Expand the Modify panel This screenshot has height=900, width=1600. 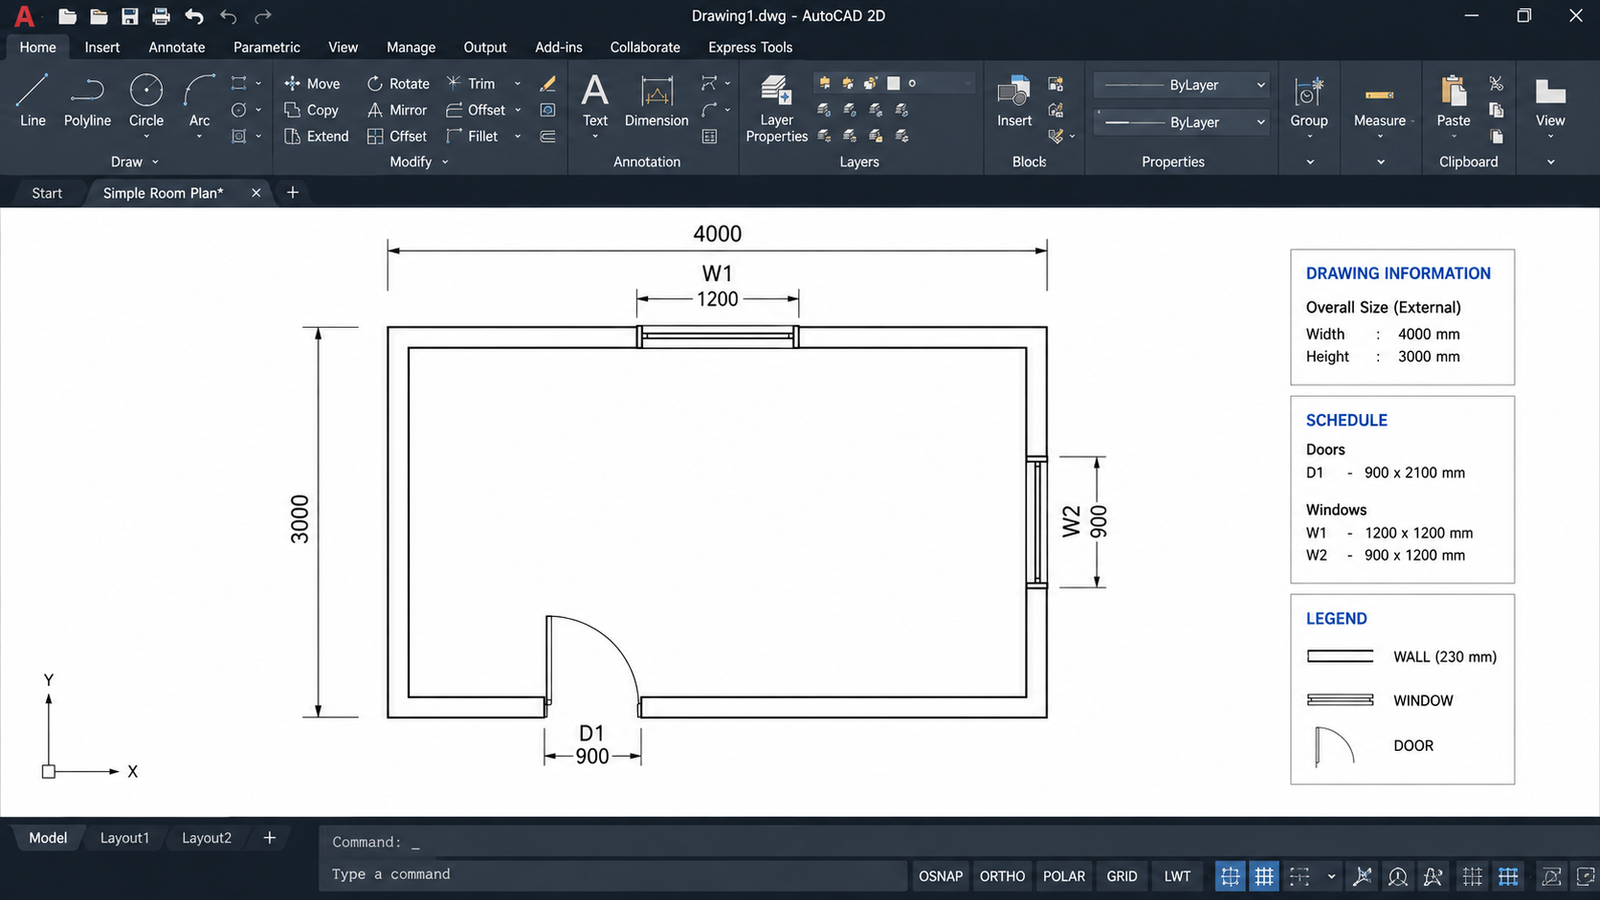pyautogui.click(x=419, y=162)
